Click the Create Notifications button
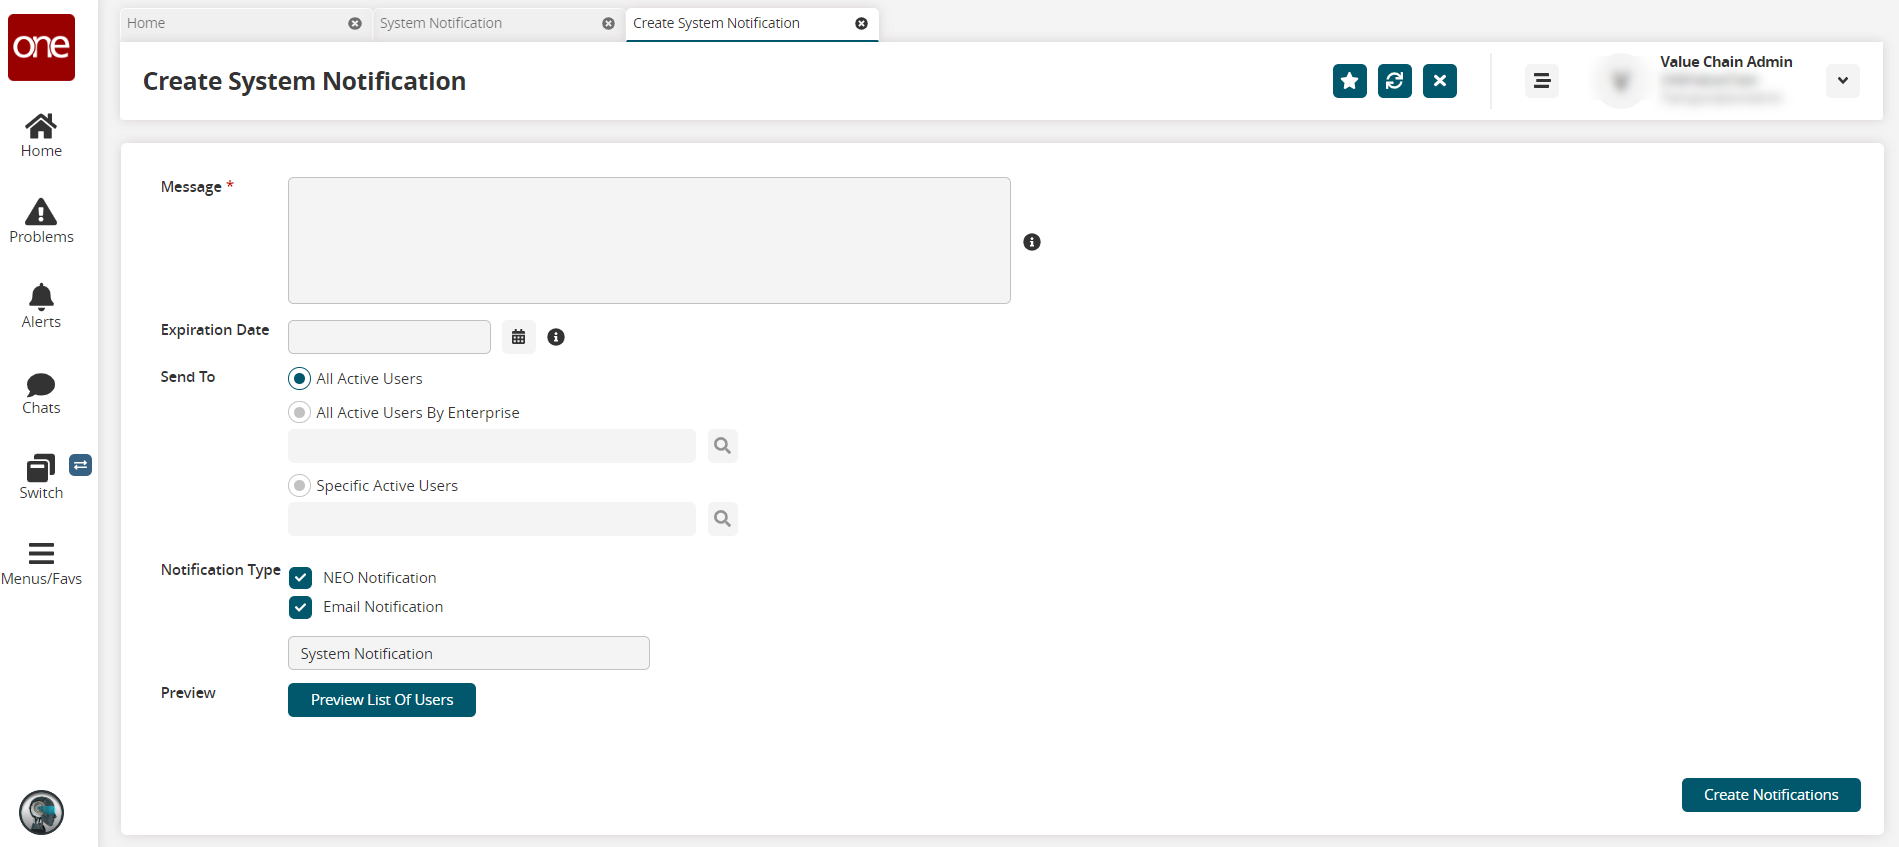The height and width of the screenshot is (847, 1899). 1771,795
